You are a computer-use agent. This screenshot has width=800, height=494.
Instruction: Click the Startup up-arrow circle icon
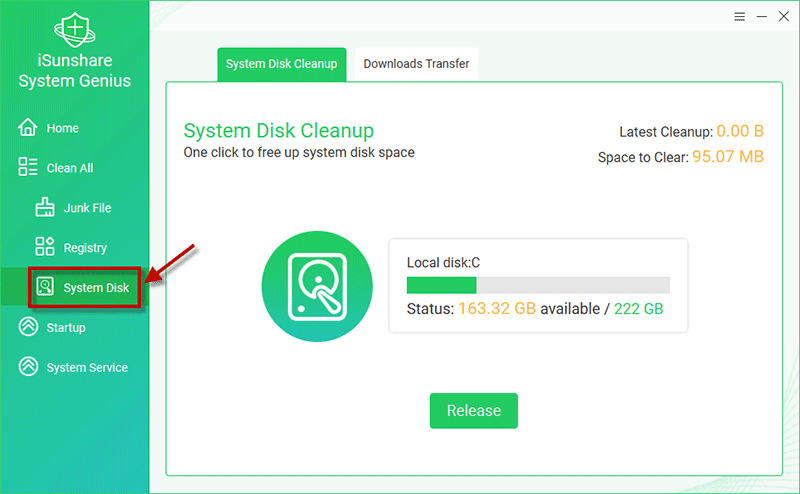[x=28, y=326]
